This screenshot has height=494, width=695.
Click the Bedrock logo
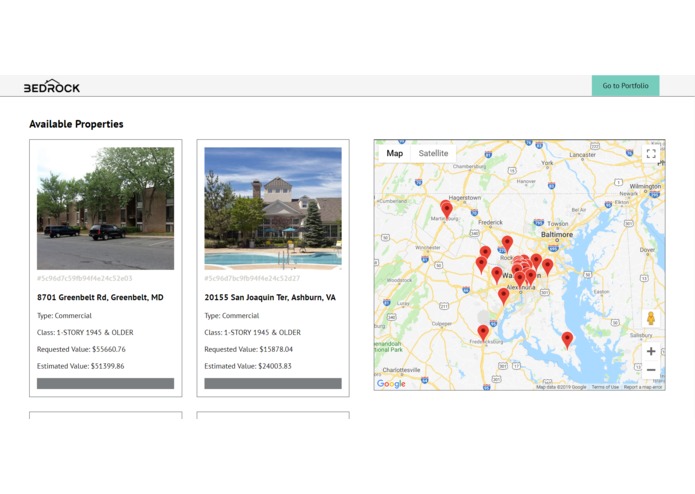52,86
